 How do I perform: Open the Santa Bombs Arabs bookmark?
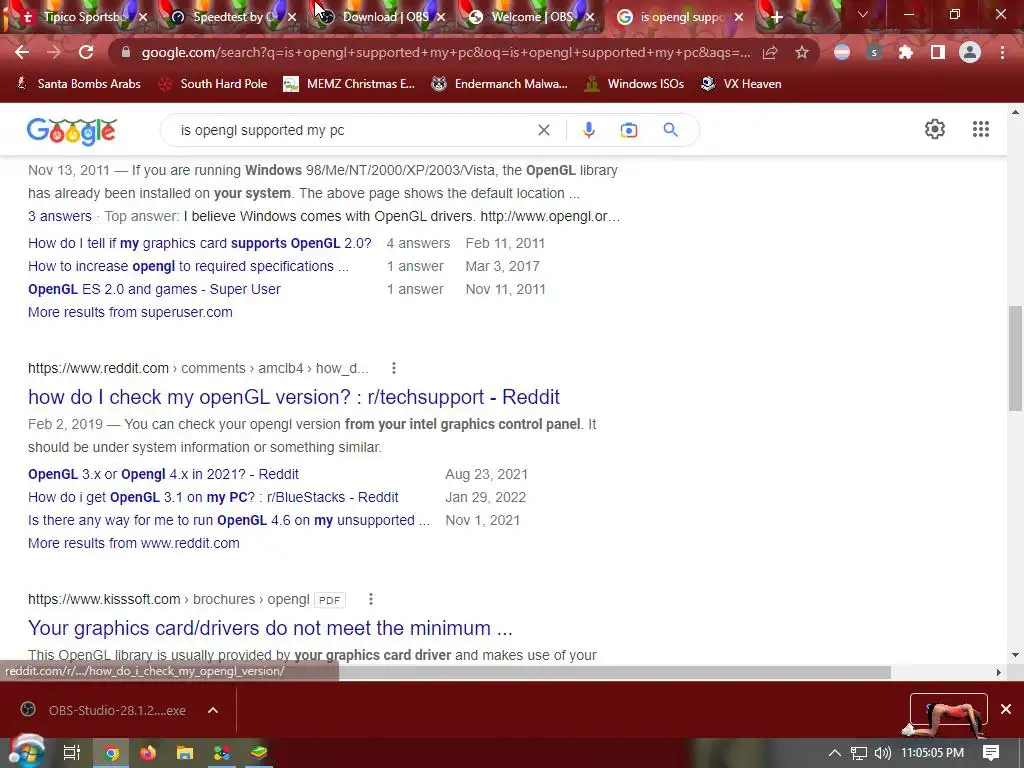click(x=78, y=84)
